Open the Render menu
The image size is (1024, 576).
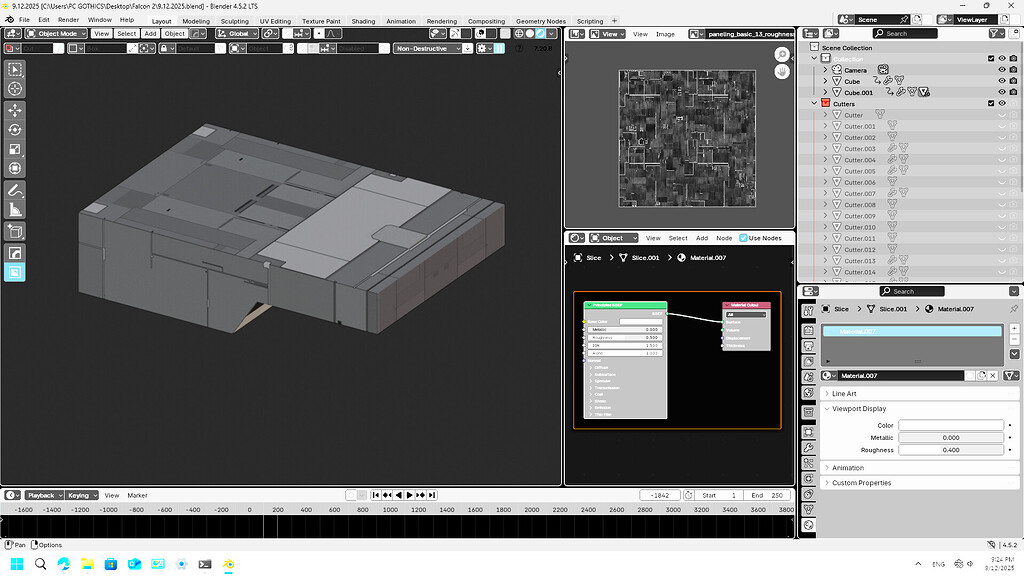pos(69,20)
